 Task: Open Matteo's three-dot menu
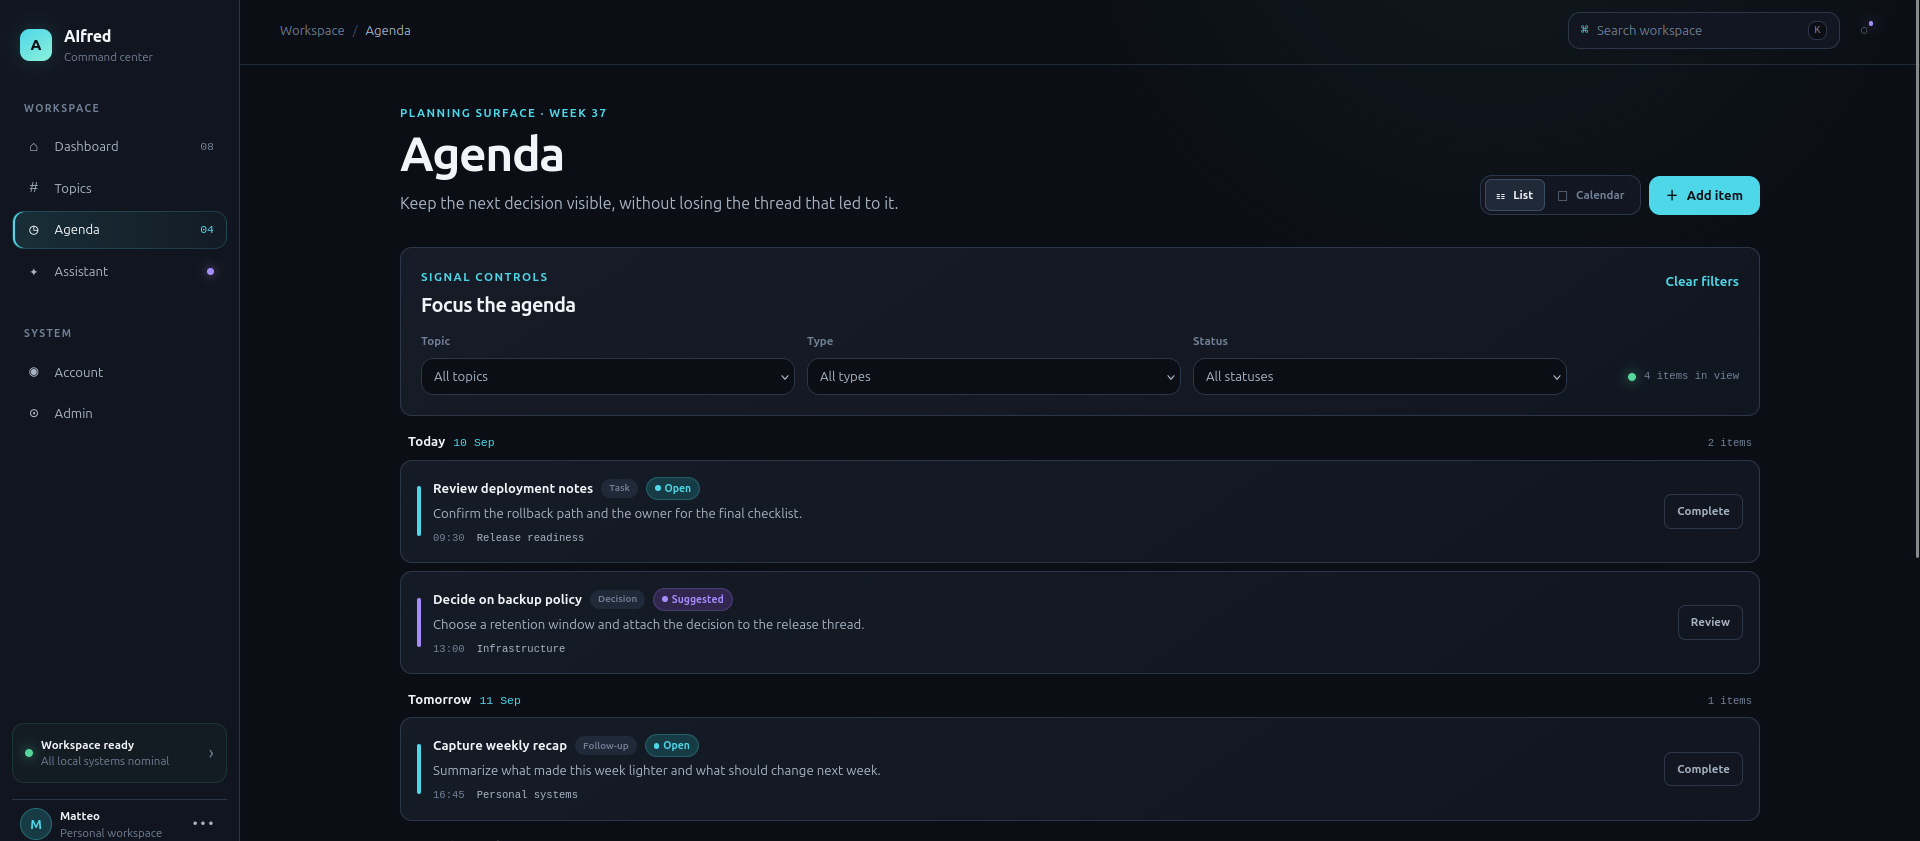click(x=203, y=824)
